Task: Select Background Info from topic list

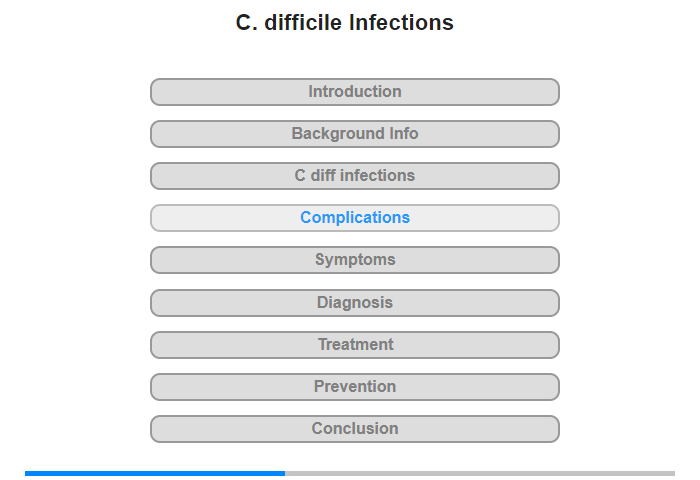Action: pyautogui.click(x=354, y=134)
